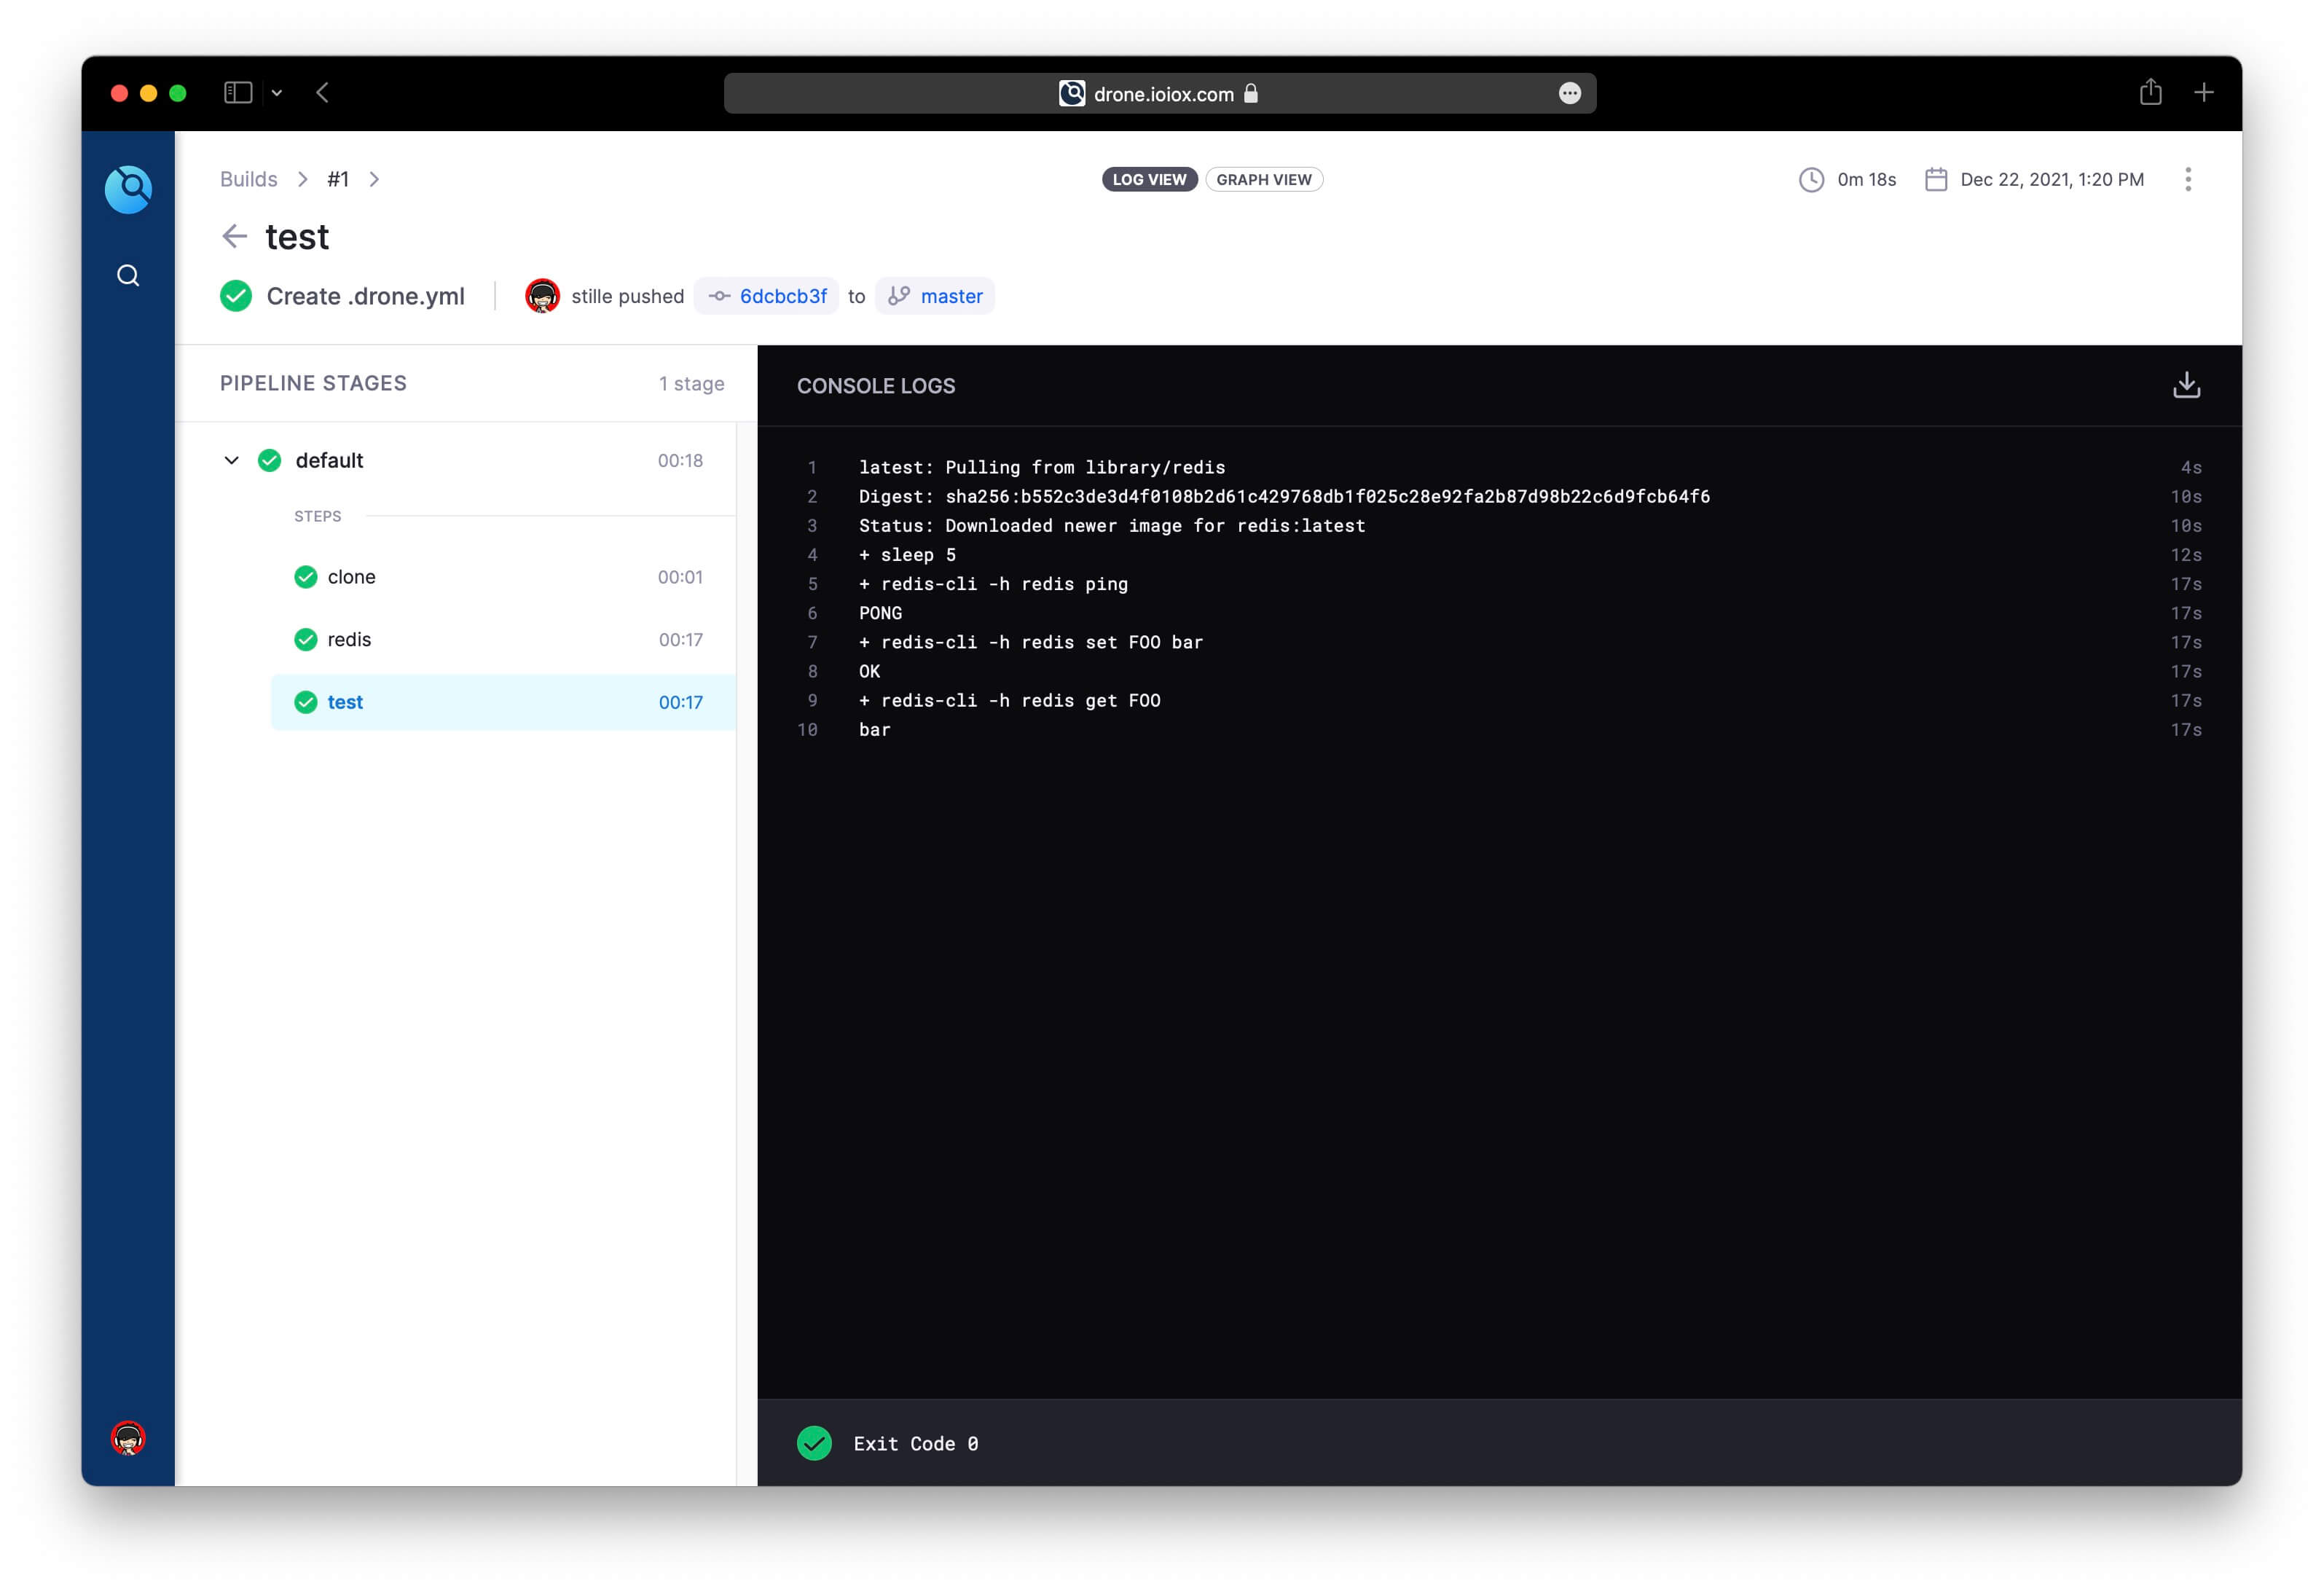
Task: Switch to Graph View
Action: coord(1263,180)
